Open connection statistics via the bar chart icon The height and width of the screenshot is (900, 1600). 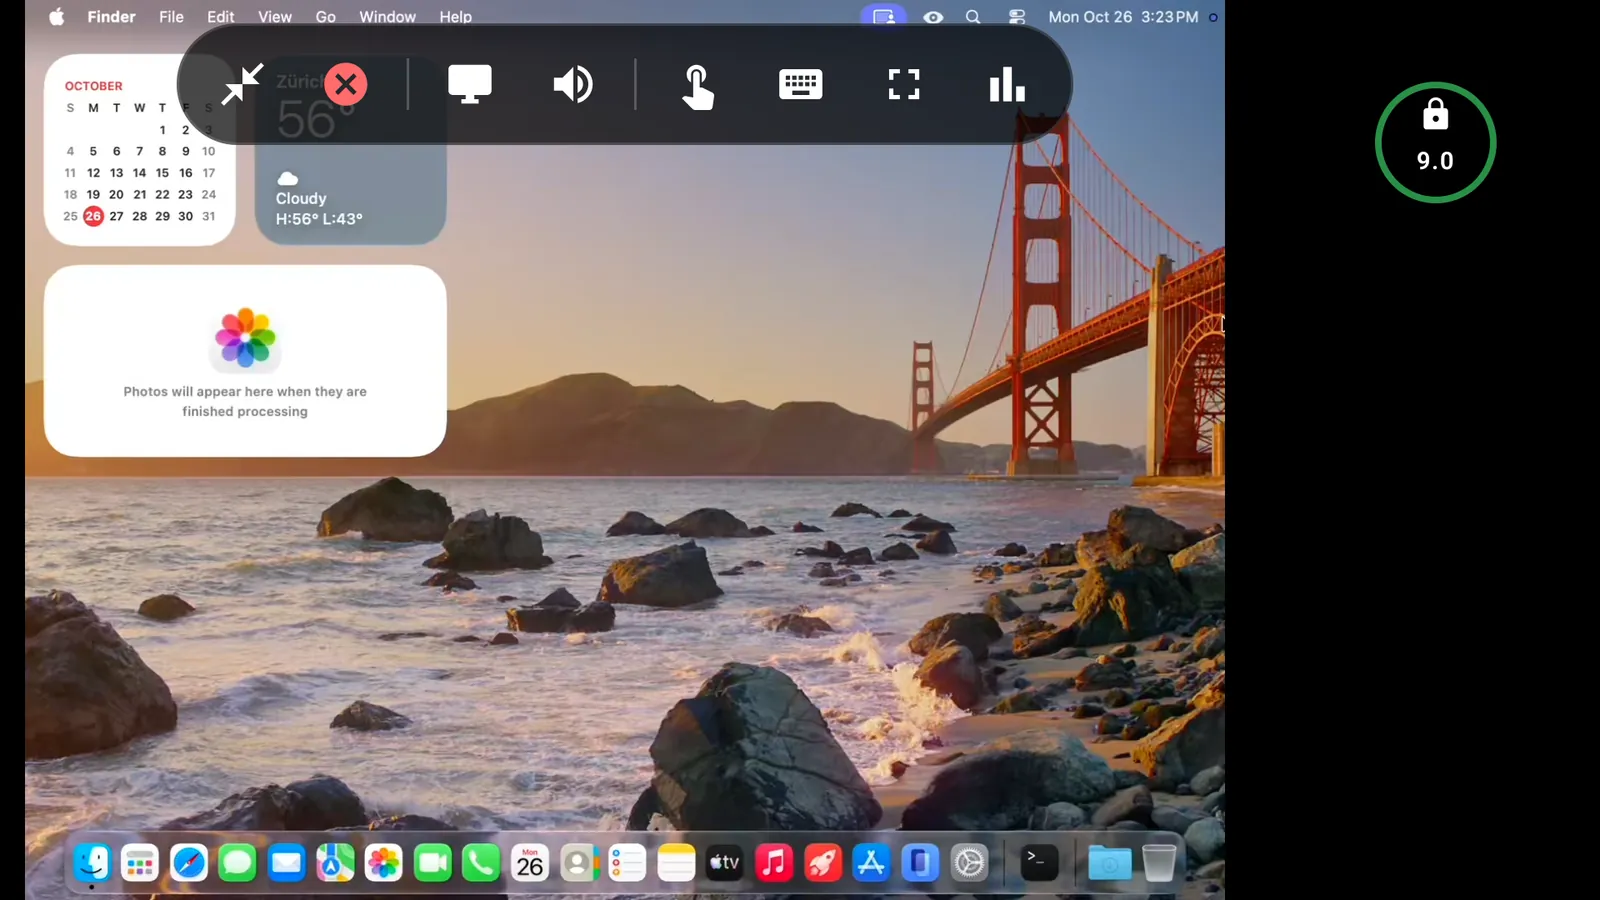point(1007,85)
